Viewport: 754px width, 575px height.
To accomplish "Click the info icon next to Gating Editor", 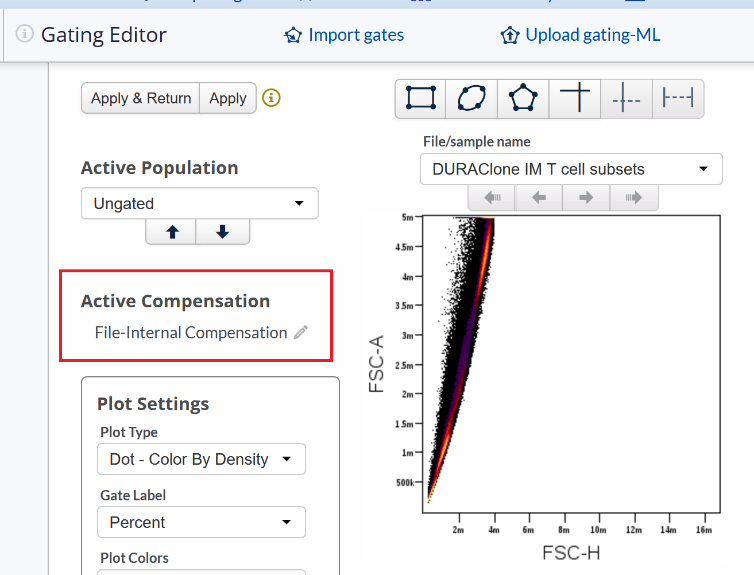I will click(25, 35).
